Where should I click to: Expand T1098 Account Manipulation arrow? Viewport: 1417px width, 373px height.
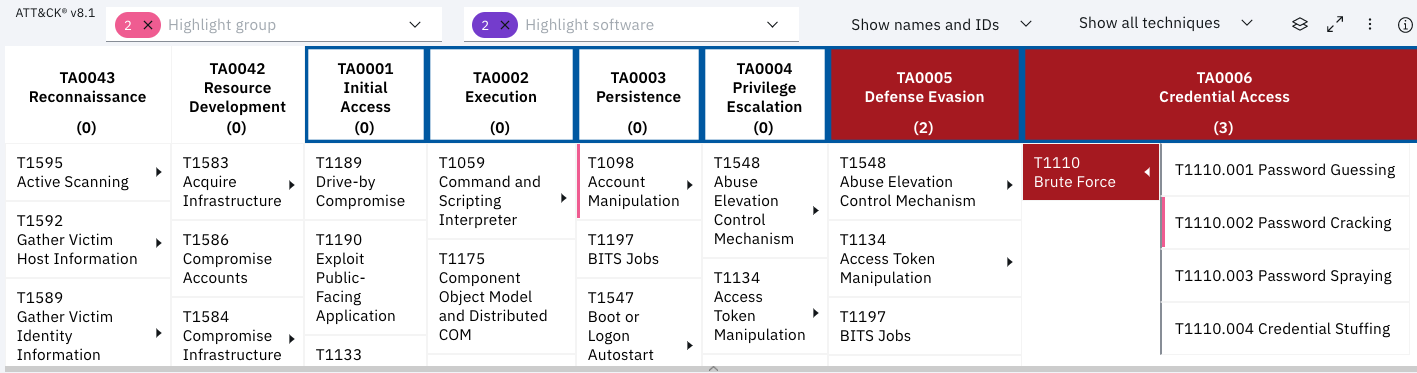pyautogui.click(x=690, y=185)
